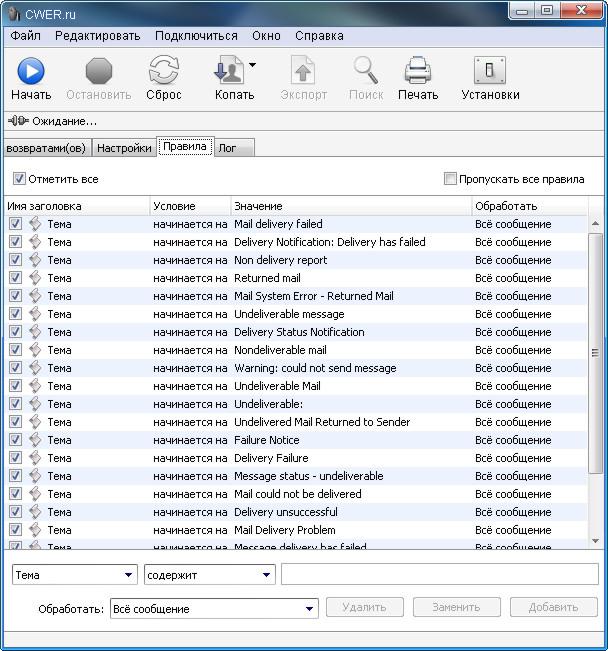Open the Файл menu
Screen dimensions: 608x651
click(25, 35)
